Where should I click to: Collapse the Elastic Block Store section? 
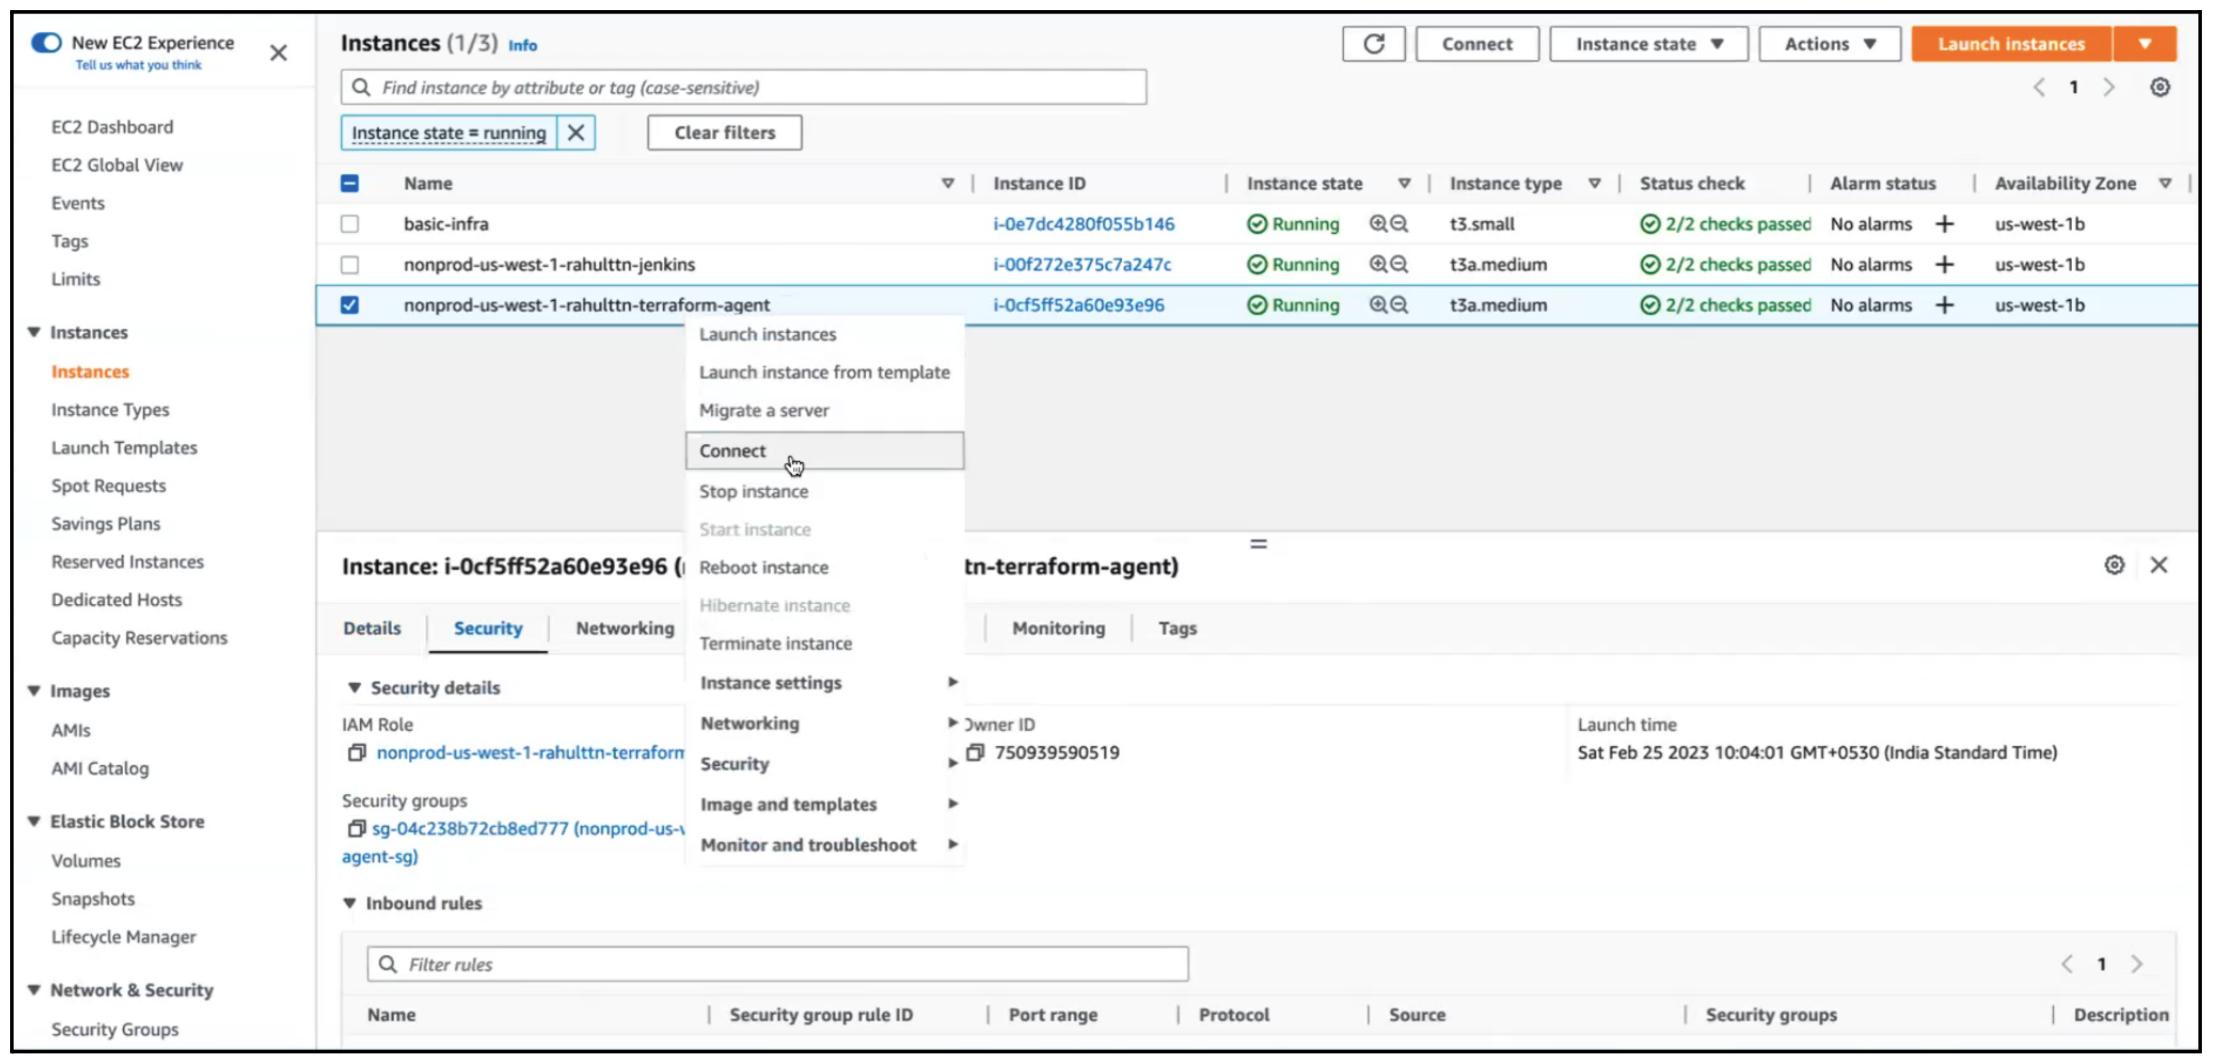pyautogui.click(x=34, y=821)
